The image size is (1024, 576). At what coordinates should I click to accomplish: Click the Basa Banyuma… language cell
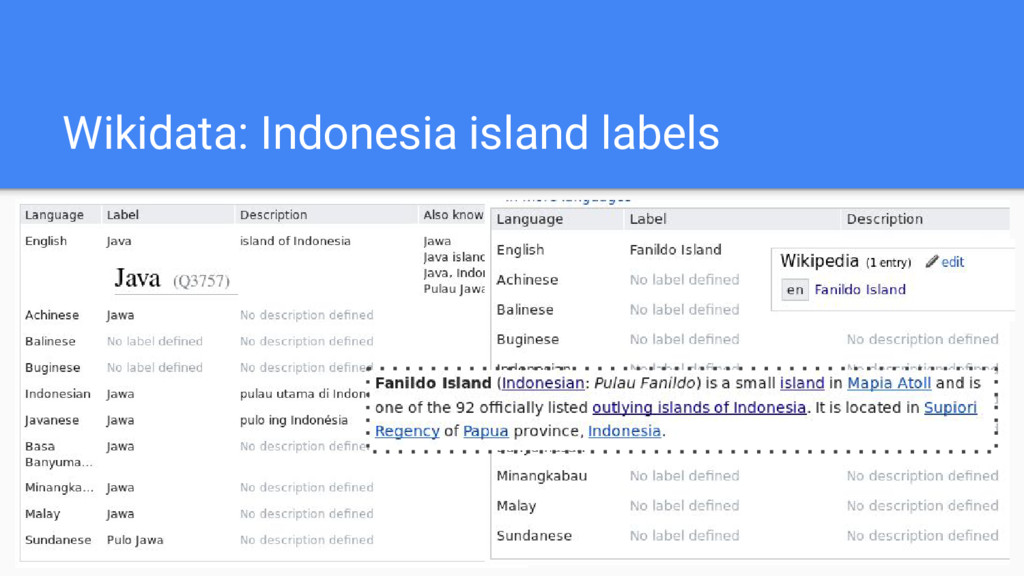point(58,454)
